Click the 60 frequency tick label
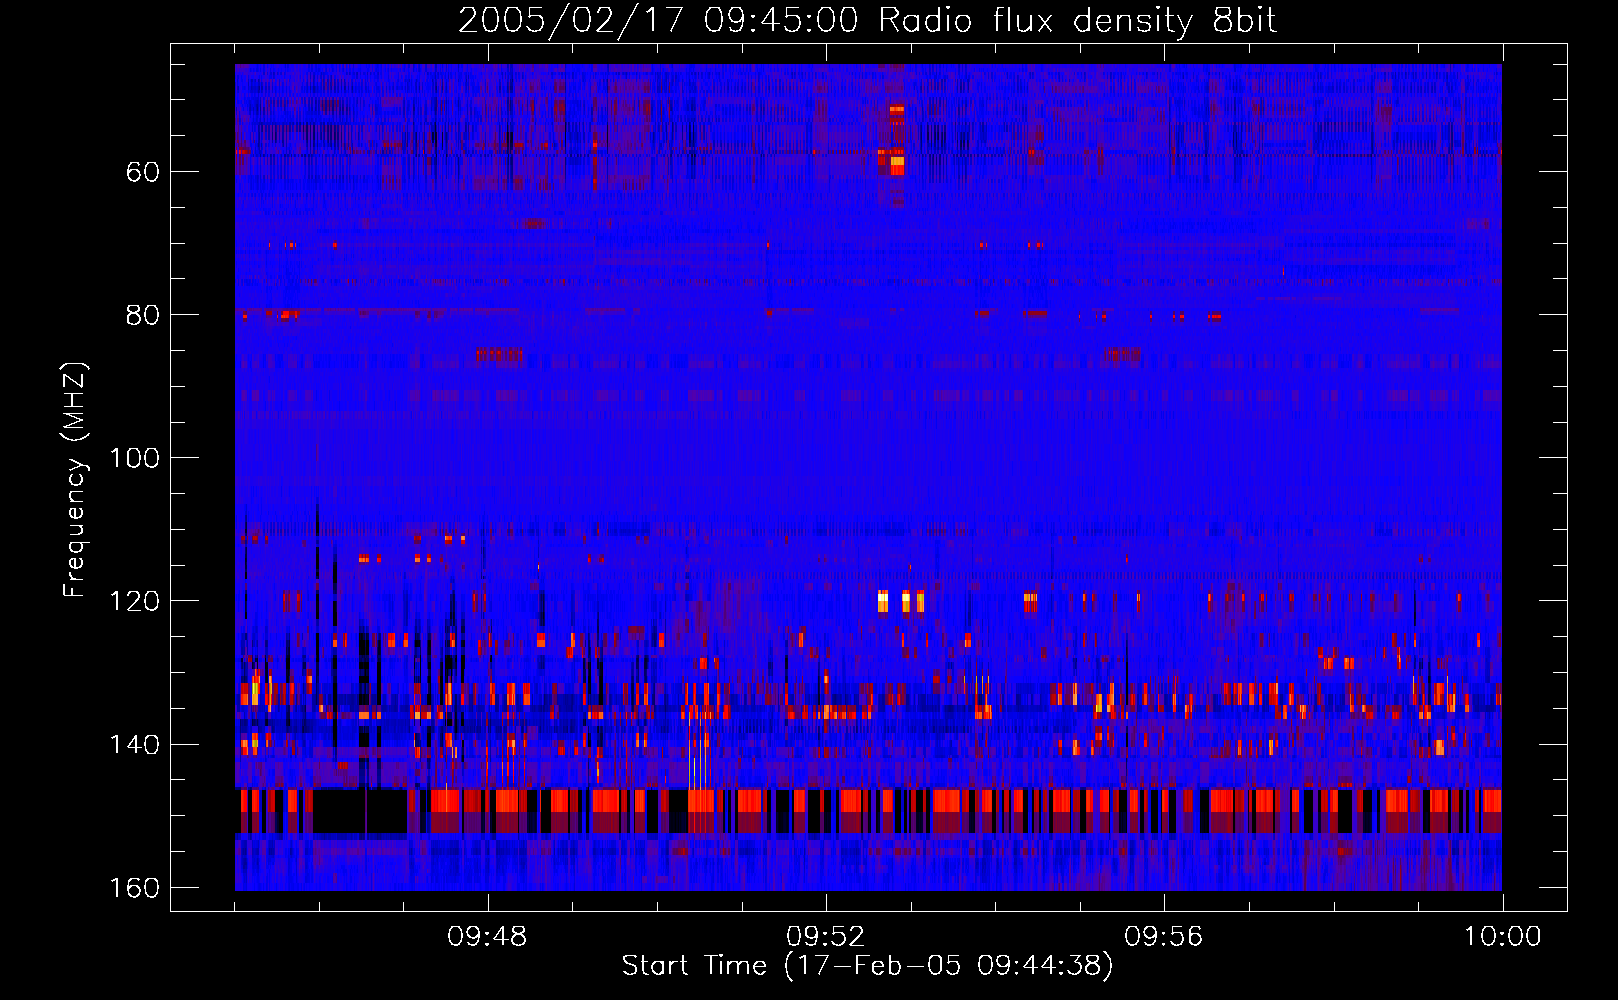Image resolution: width=1618 pixels, height=1000 pixels. point(143,172)
